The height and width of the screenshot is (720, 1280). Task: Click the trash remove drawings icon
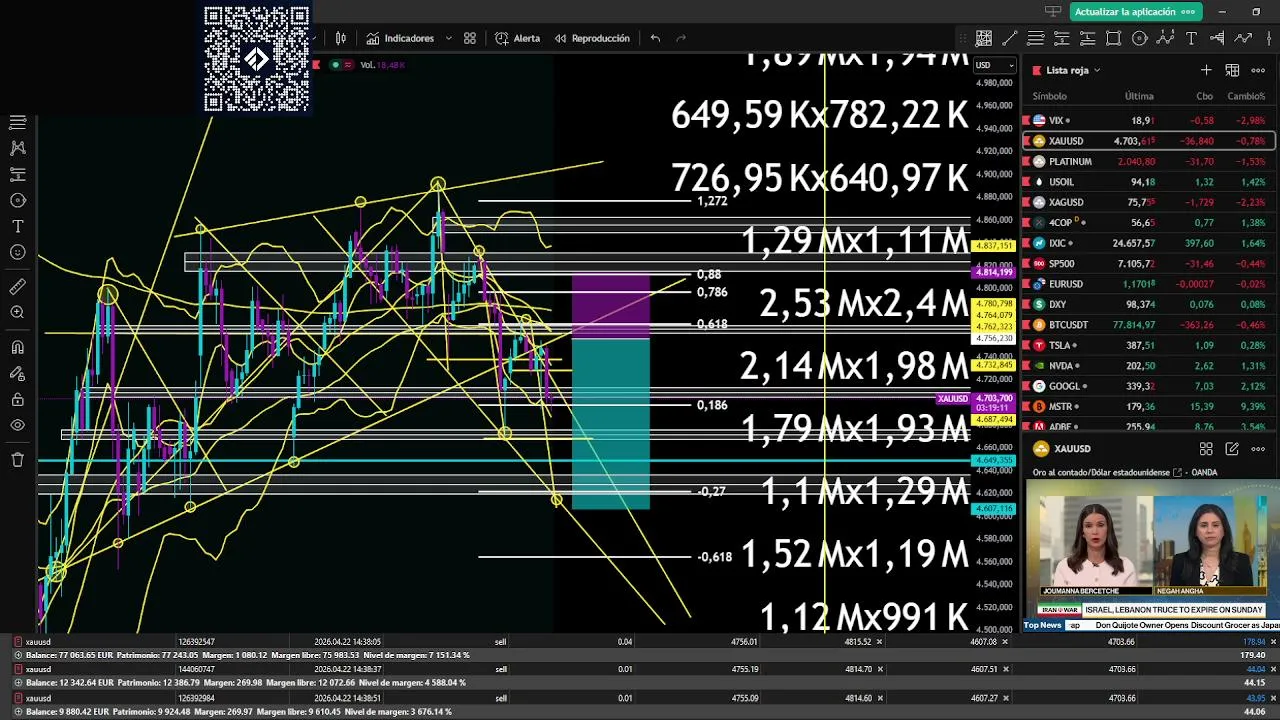pos(17,460)
